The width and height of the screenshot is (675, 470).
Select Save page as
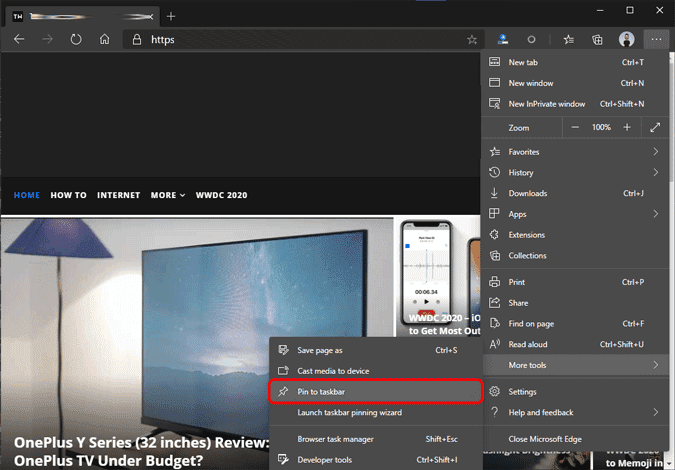pos(375,350)
